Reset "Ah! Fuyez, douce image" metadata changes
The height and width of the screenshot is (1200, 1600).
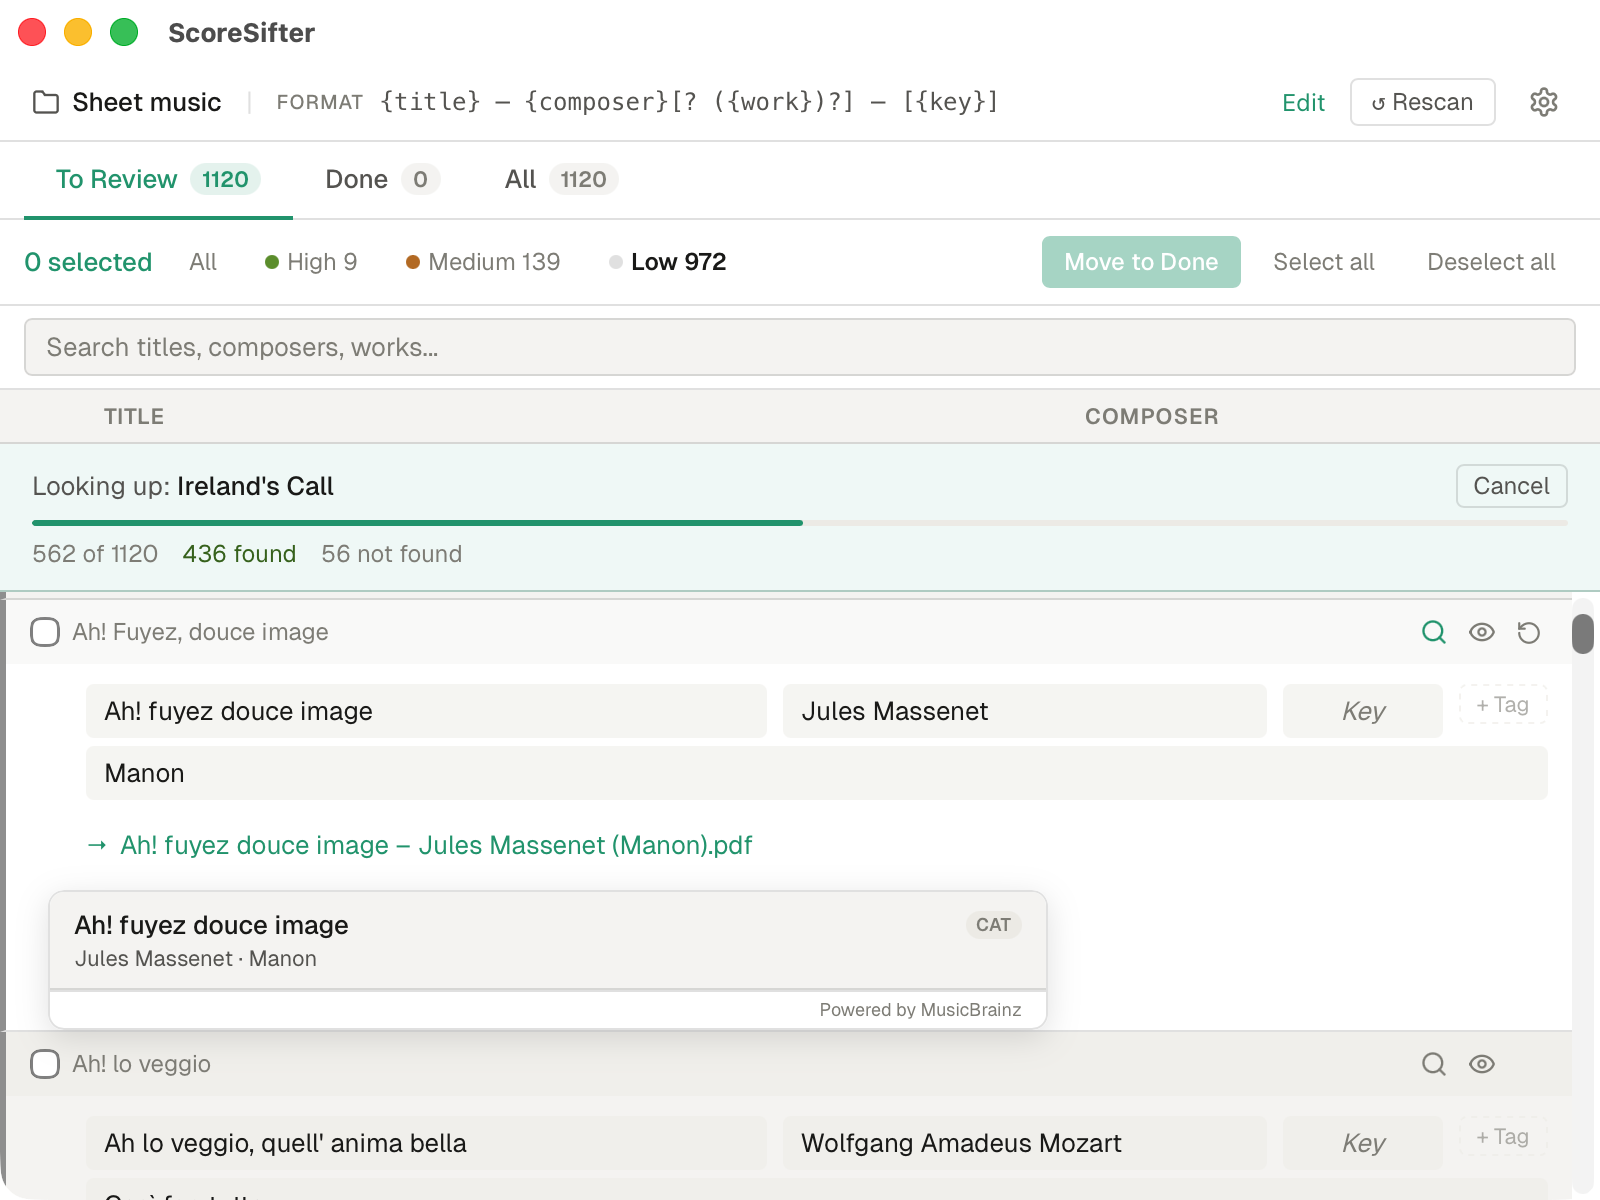pyautogui.click(x=1528, y=632)
